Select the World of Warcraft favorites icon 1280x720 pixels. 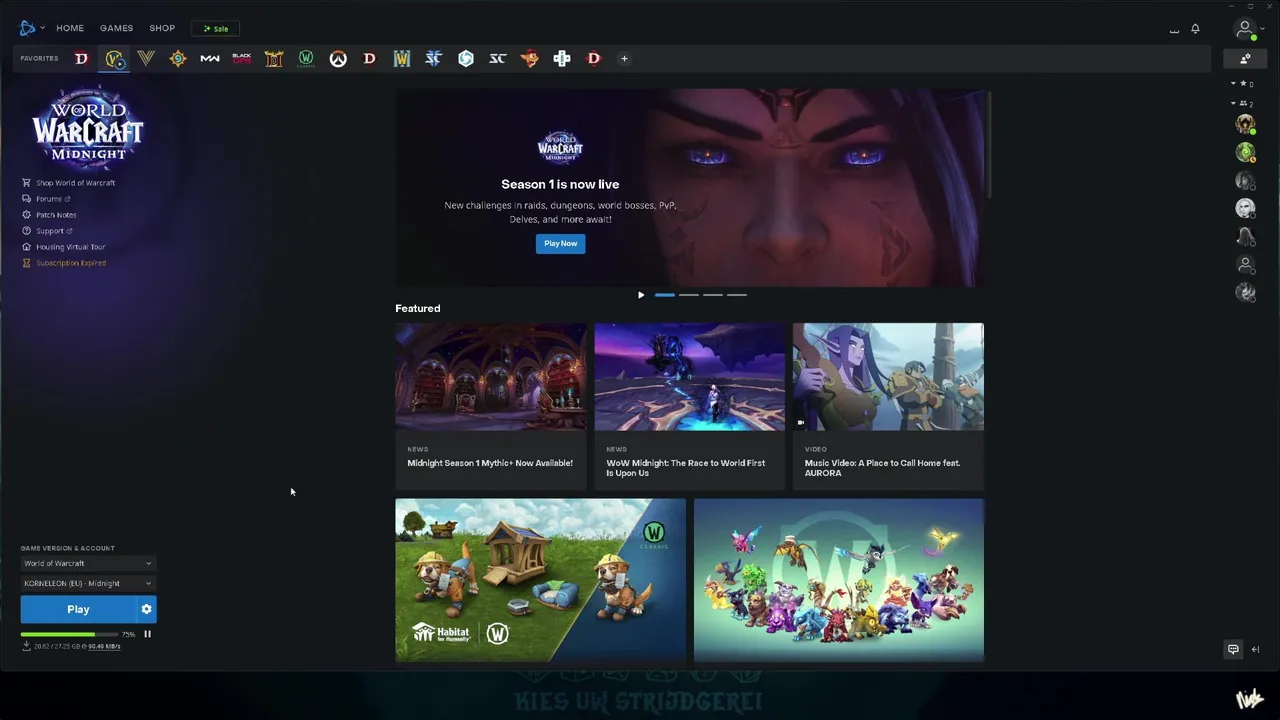click(115, 59)
